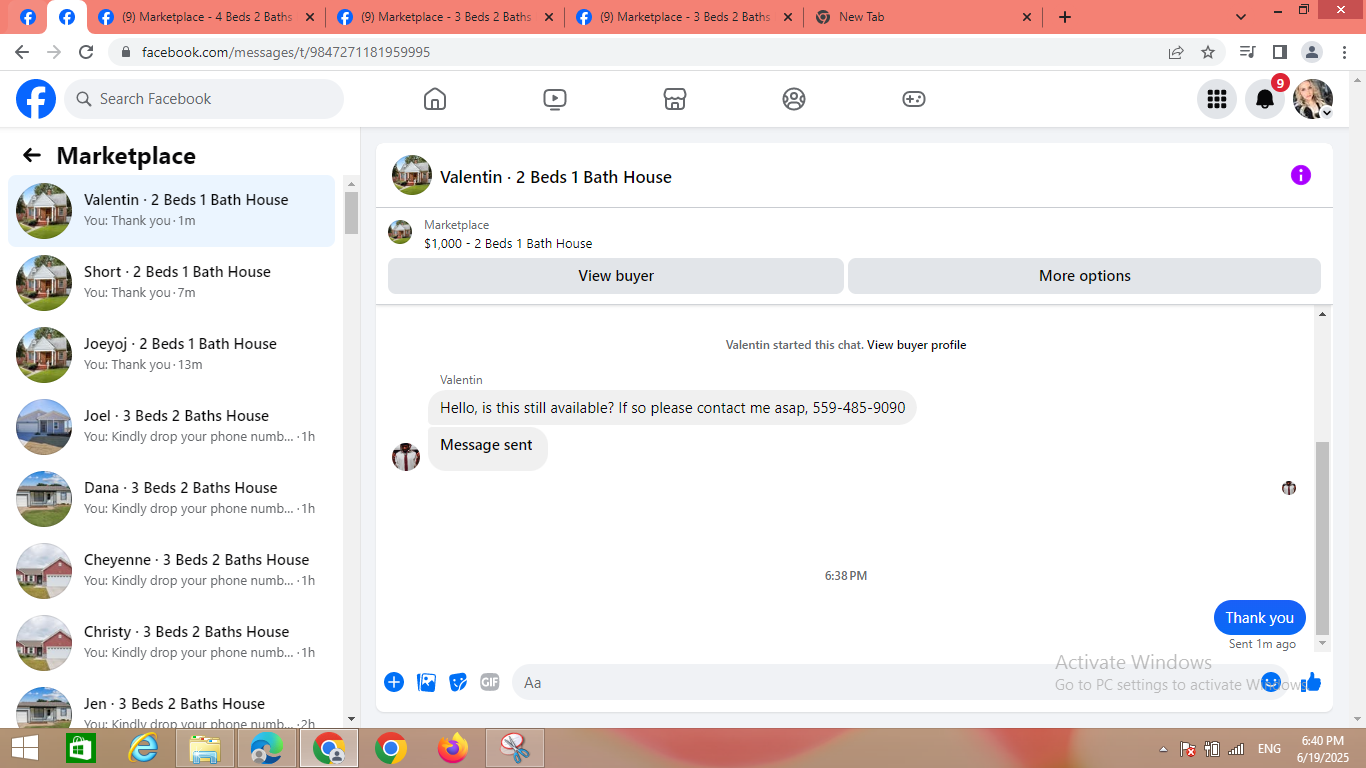Click the back arrow beside Marketplace heading
1366x768 pixels.
[32, 155]
